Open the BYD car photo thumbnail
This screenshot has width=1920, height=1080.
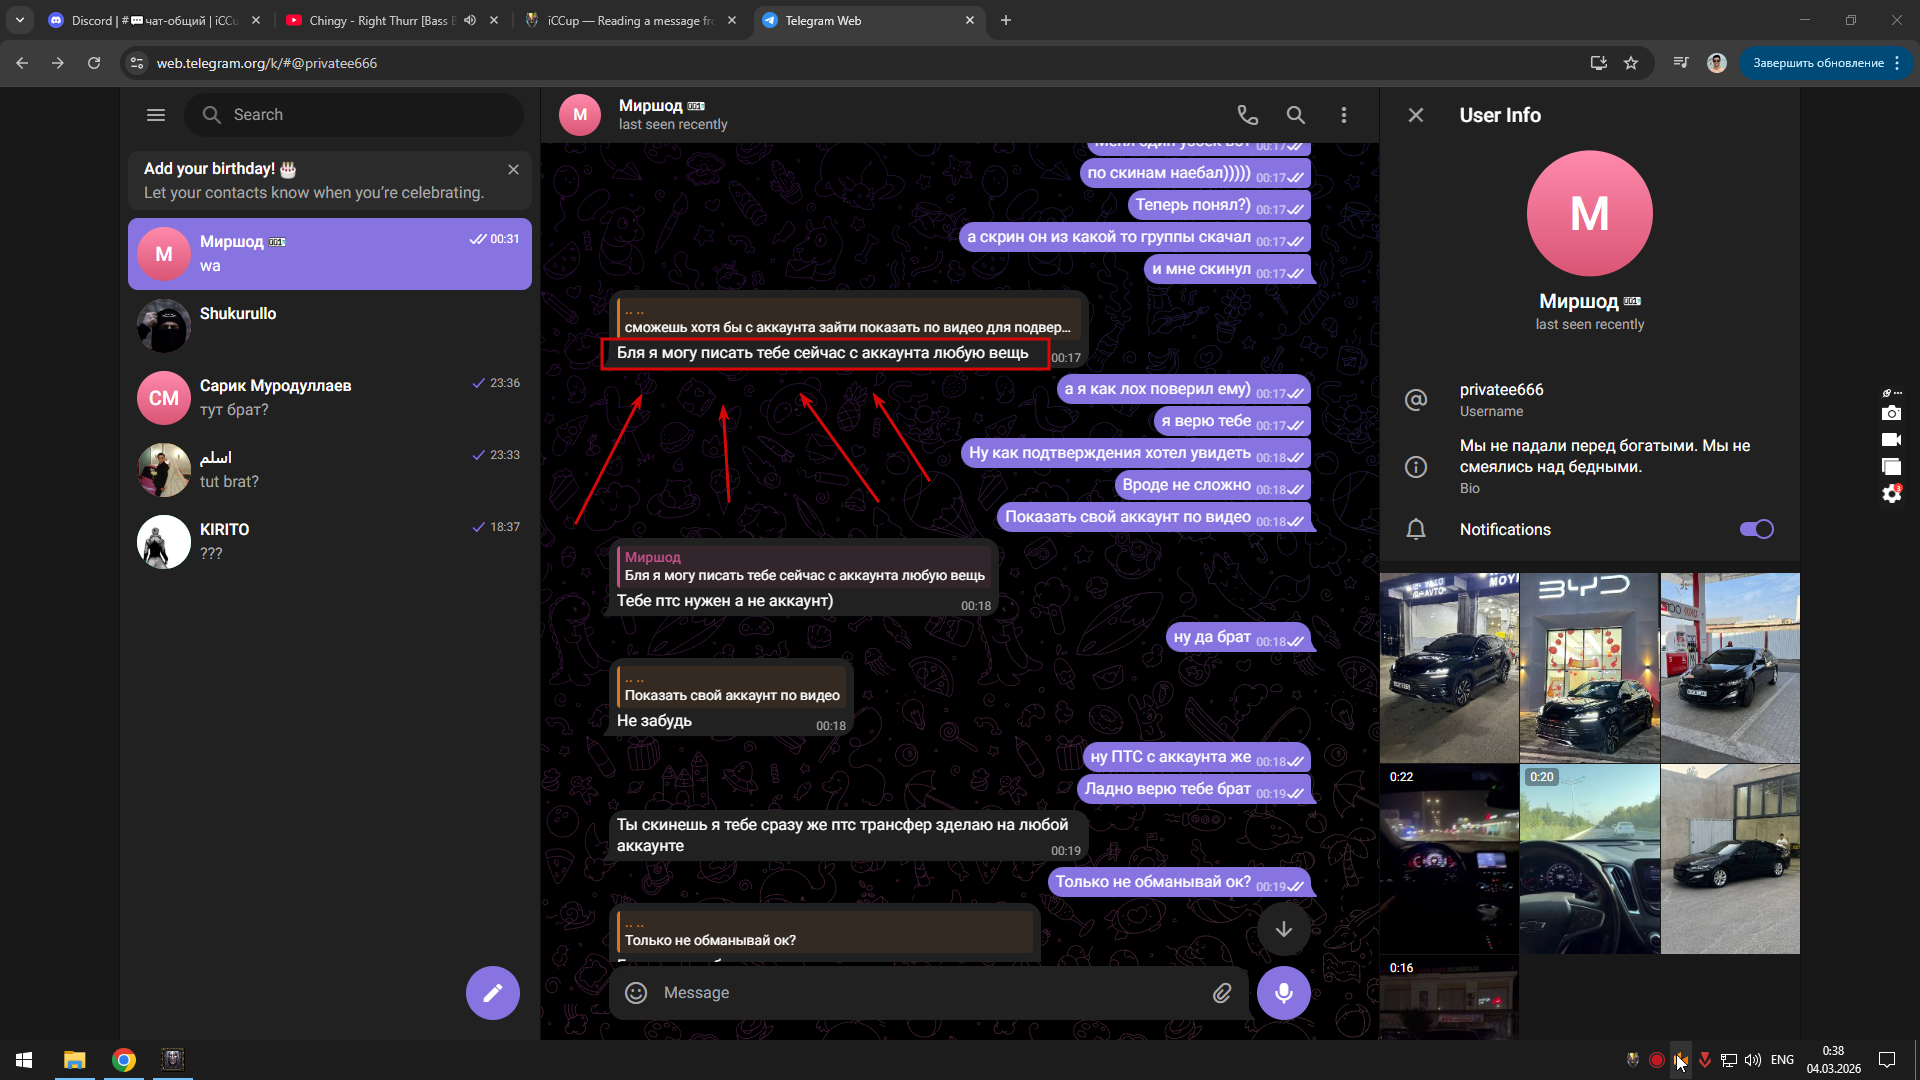click(x=1589, y=667)
